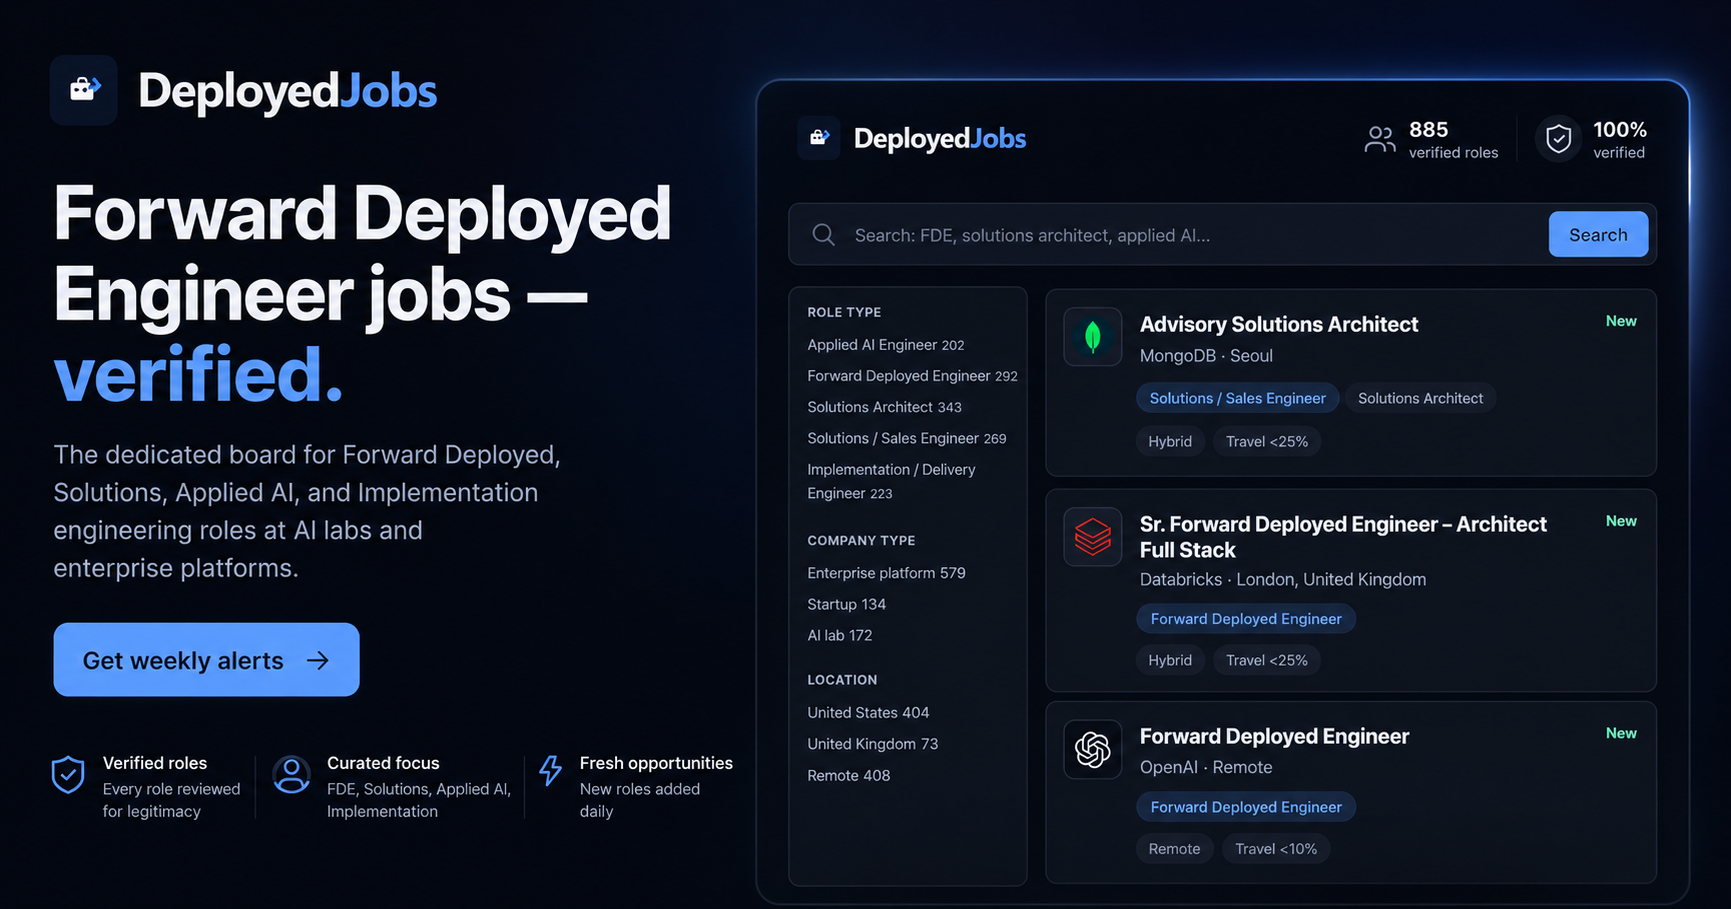The height and width of the screenshot is (909, 1731).
Task: Click the Hybrid tag on MongoDB card
Action: click(x=1170, y=441)
